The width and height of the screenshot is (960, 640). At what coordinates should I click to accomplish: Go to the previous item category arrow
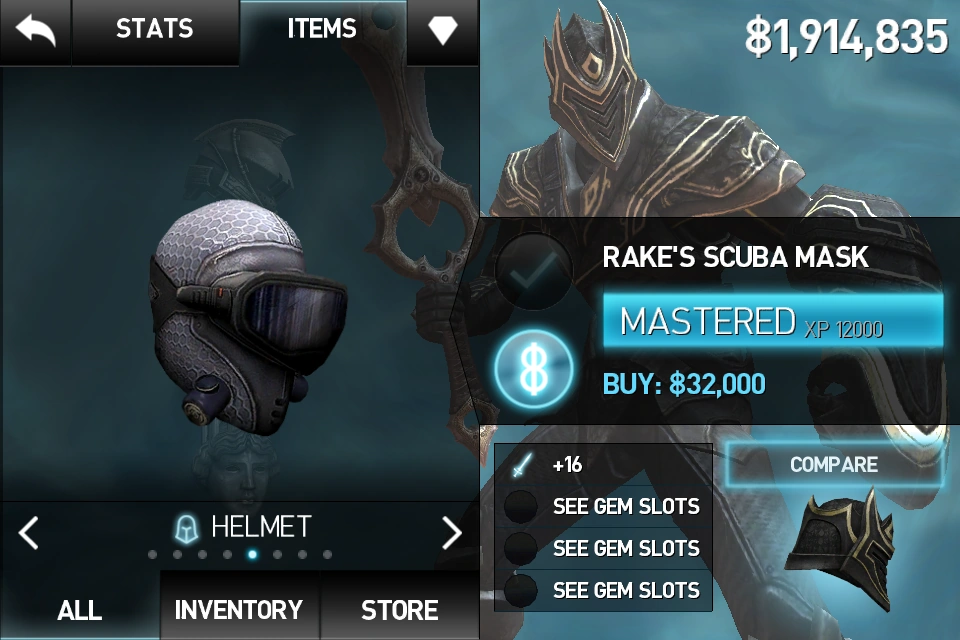coord(29,532)
